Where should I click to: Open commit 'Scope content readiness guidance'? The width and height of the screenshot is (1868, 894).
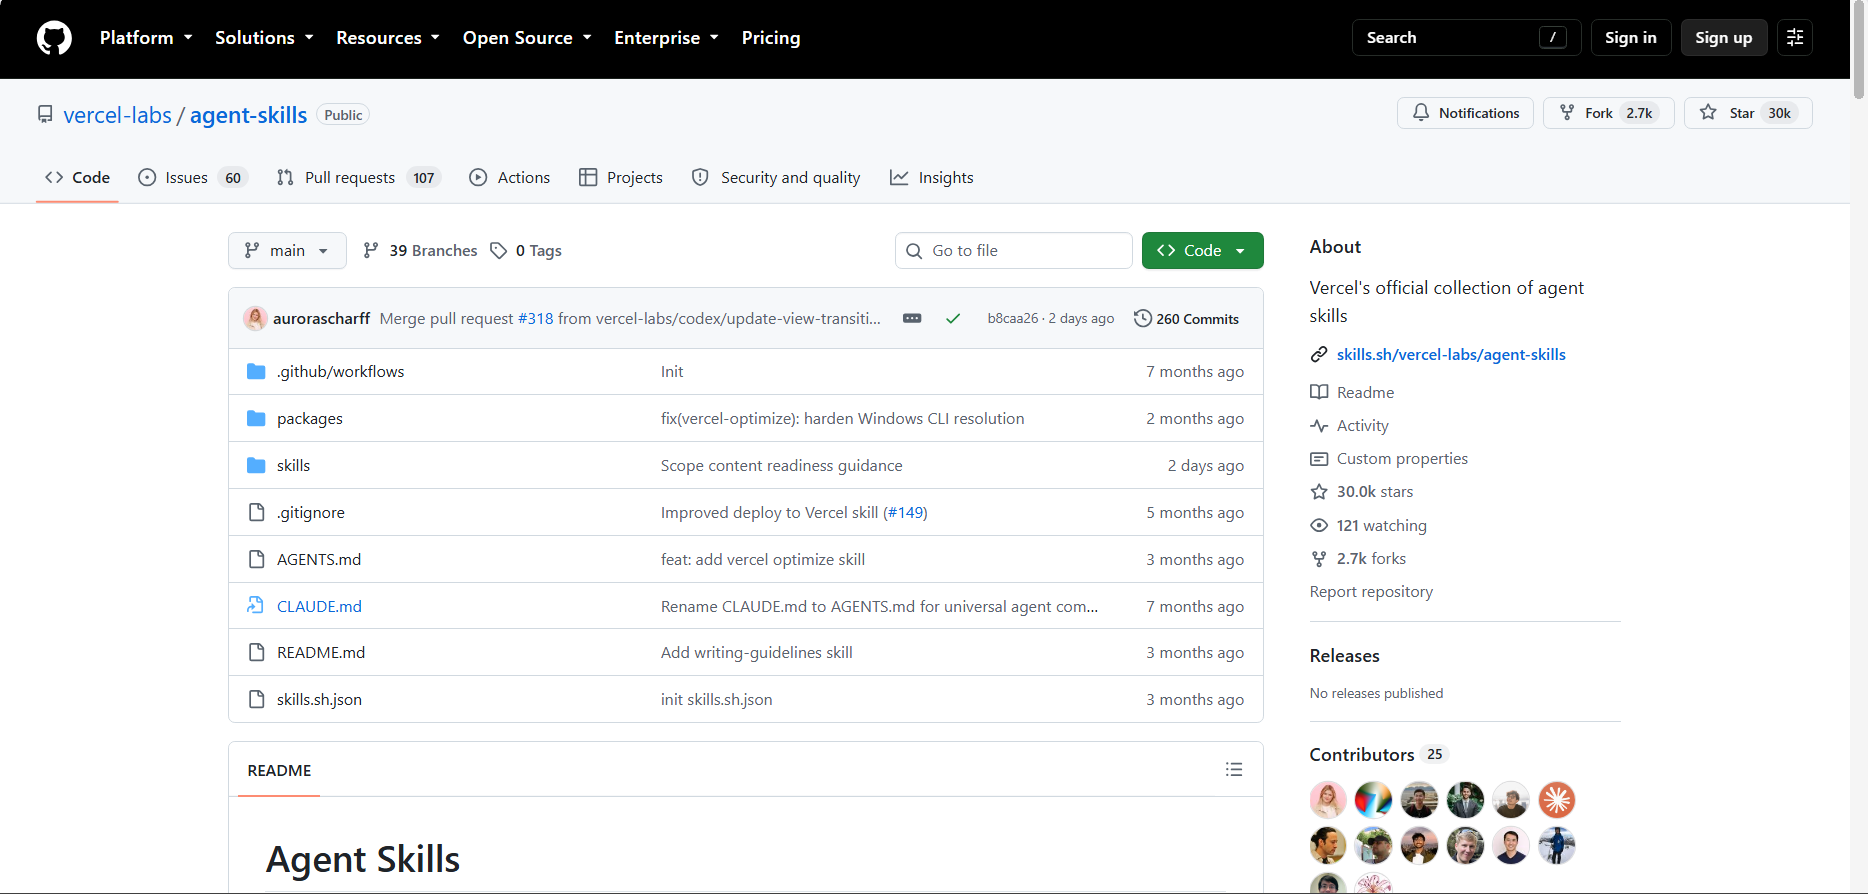pyautogui.click(x=782, y=466)
